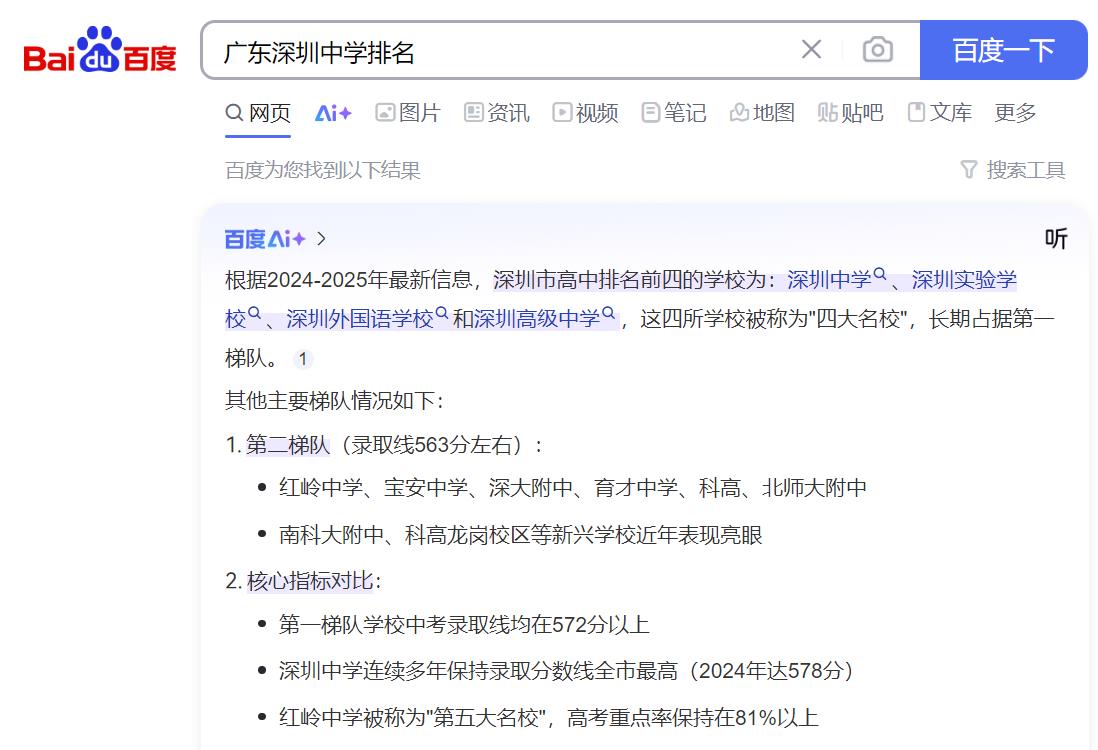This screenshot has width=1098, height=750.
Task: Open the 文库 tab
Action: [x=940, y=113]
